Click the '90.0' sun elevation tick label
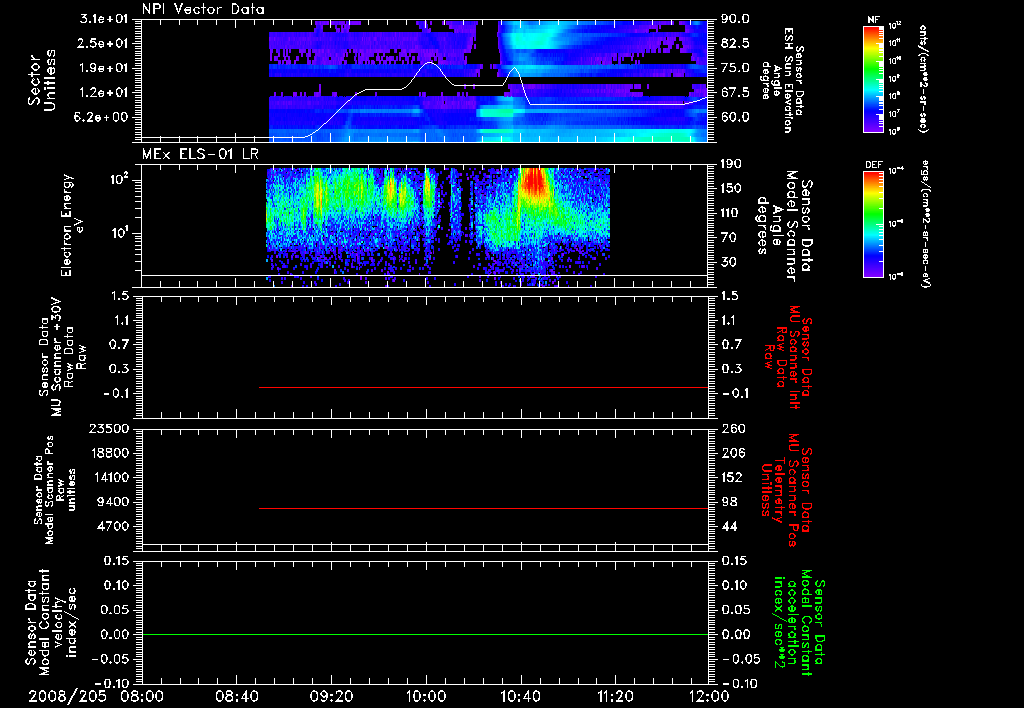Viewport: 1024px width, 708px height. [x=735, y=19]
